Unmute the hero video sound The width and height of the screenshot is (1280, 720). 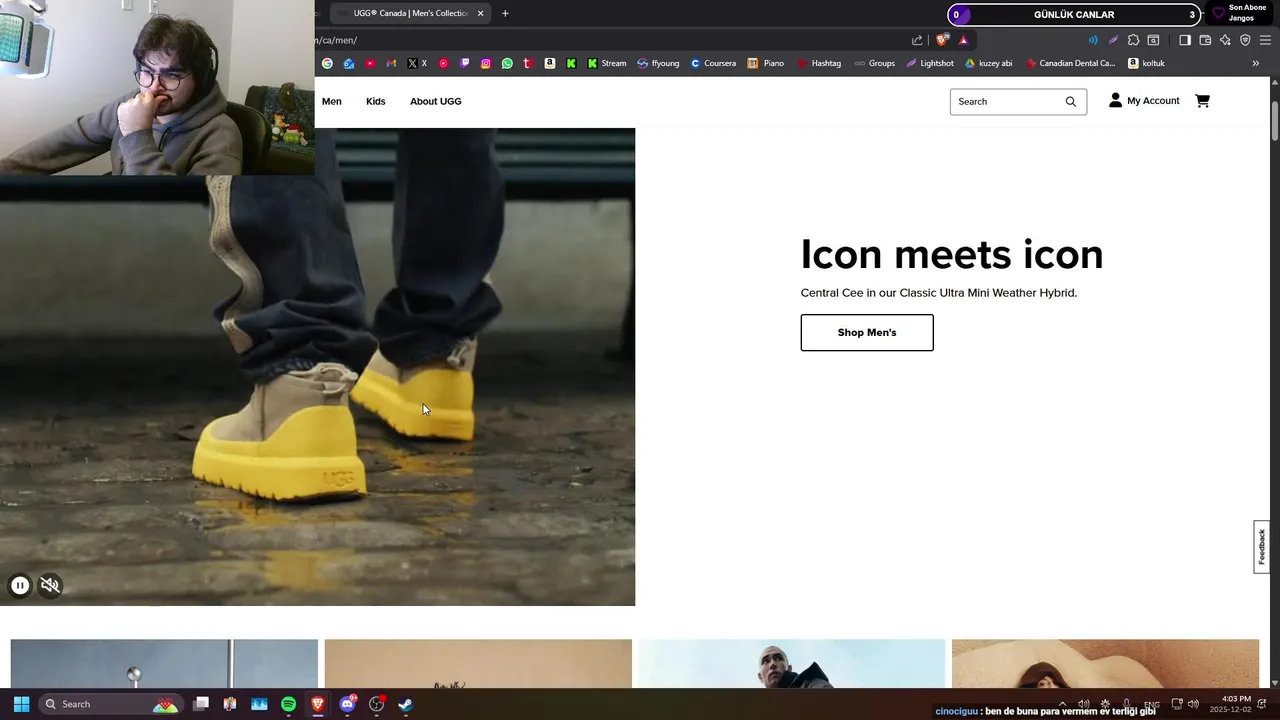point(50,586)
